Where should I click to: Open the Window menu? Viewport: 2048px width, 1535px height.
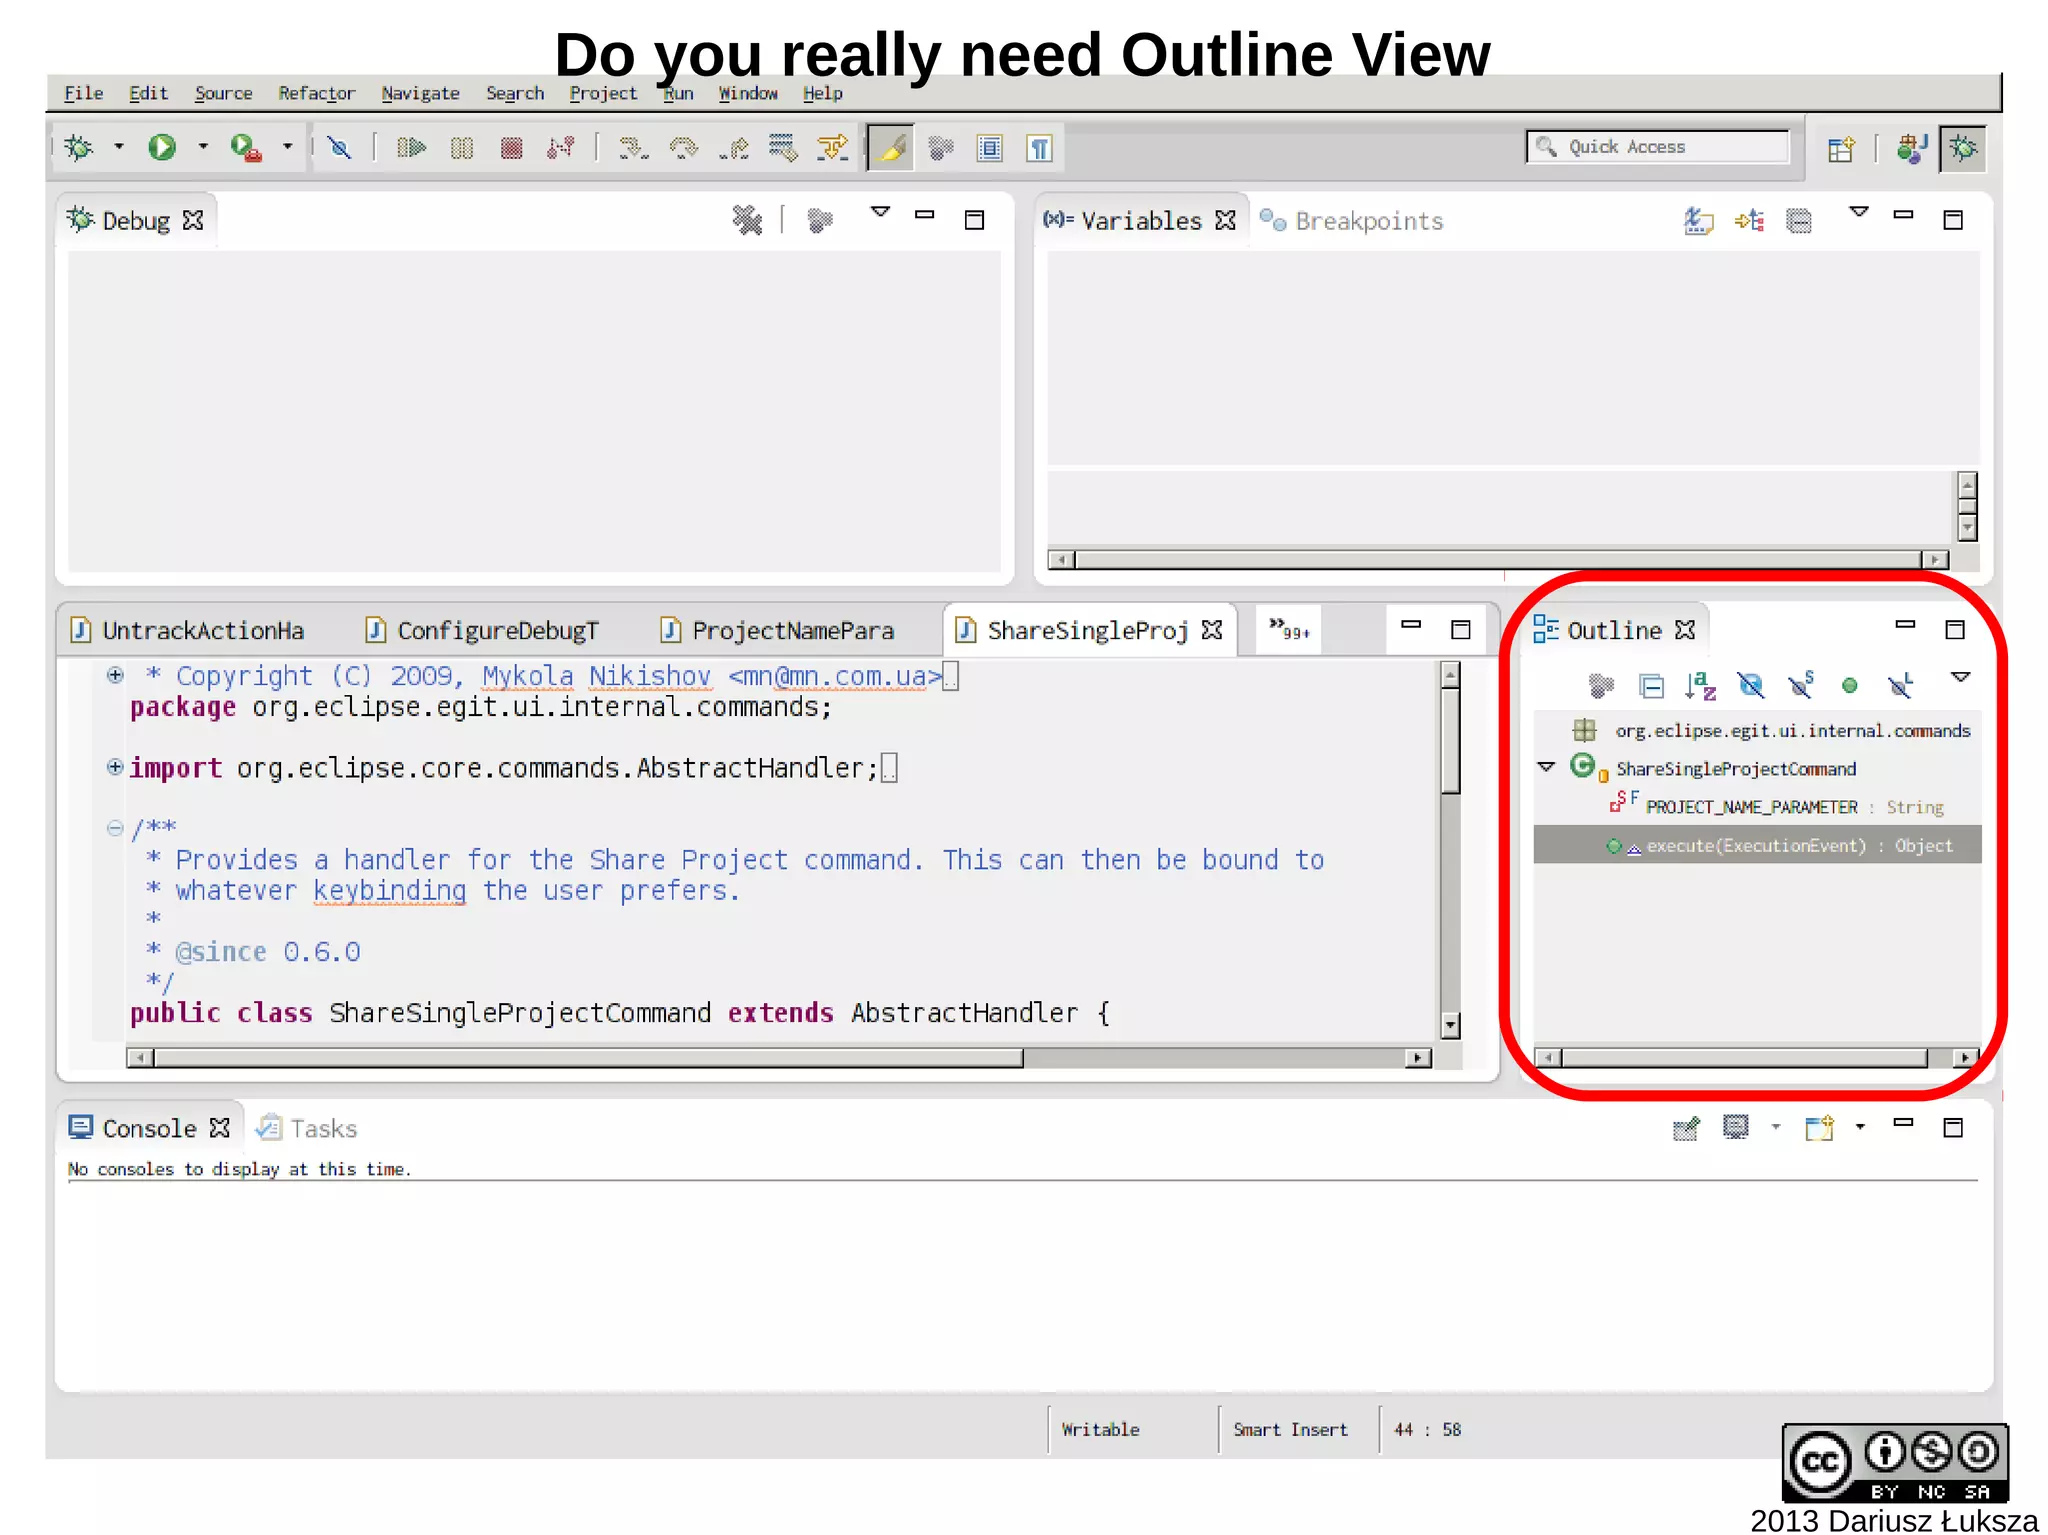click(x=748, y=93)
